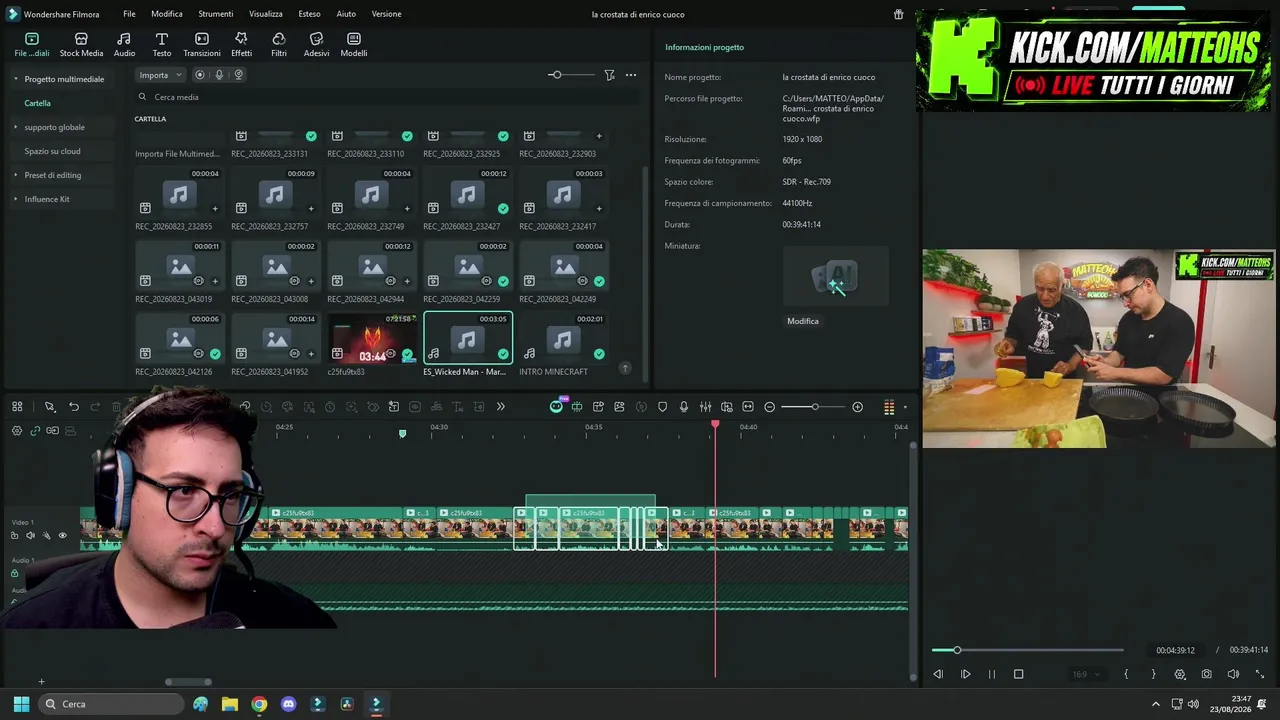Toggle the magnetic timeline icon next to link
Screen dimensions: 1280x720
coord(53,431)
